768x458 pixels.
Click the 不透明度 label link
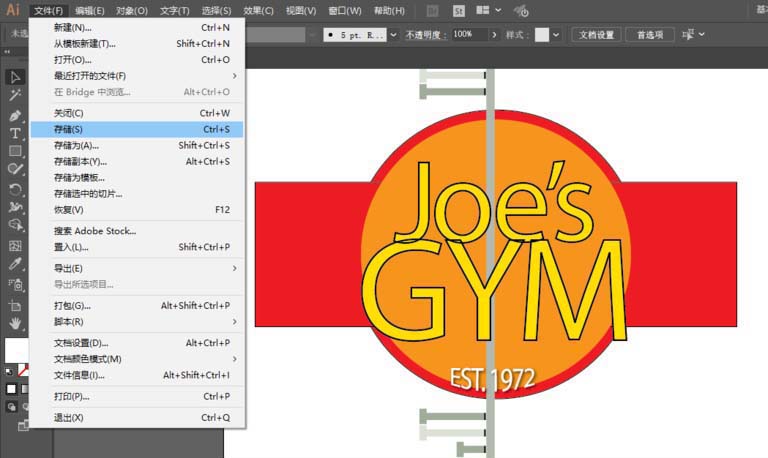(426, 35)
